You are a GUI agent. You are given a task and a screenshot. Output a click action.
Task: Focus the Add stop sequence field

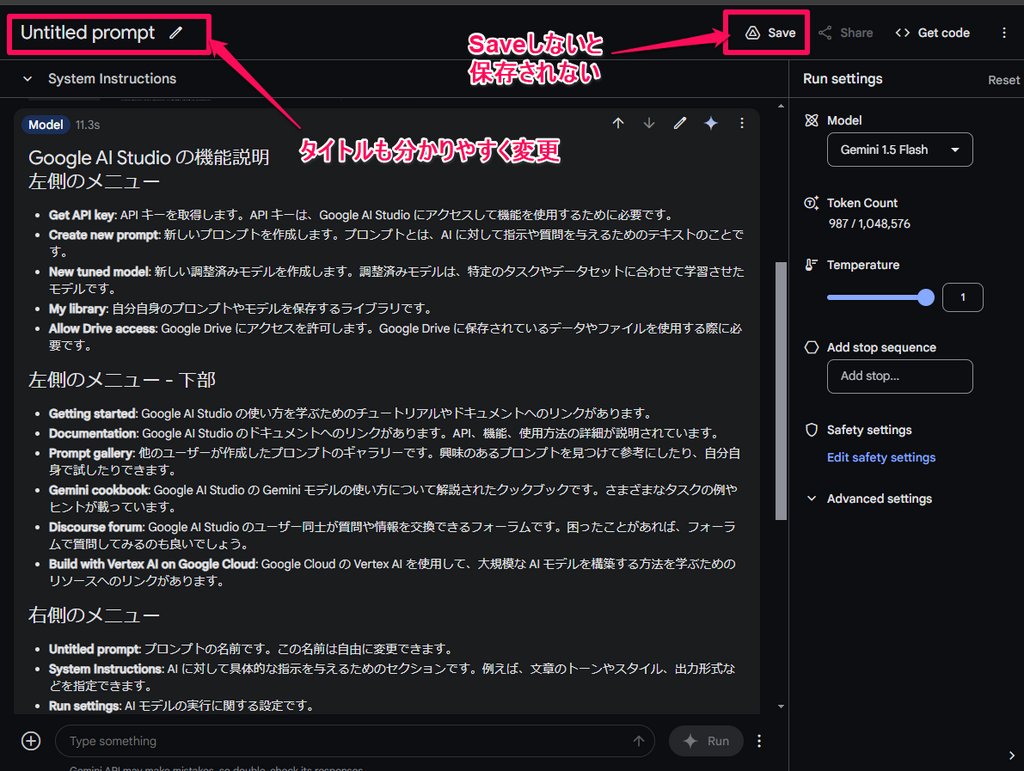pos(899,376)
